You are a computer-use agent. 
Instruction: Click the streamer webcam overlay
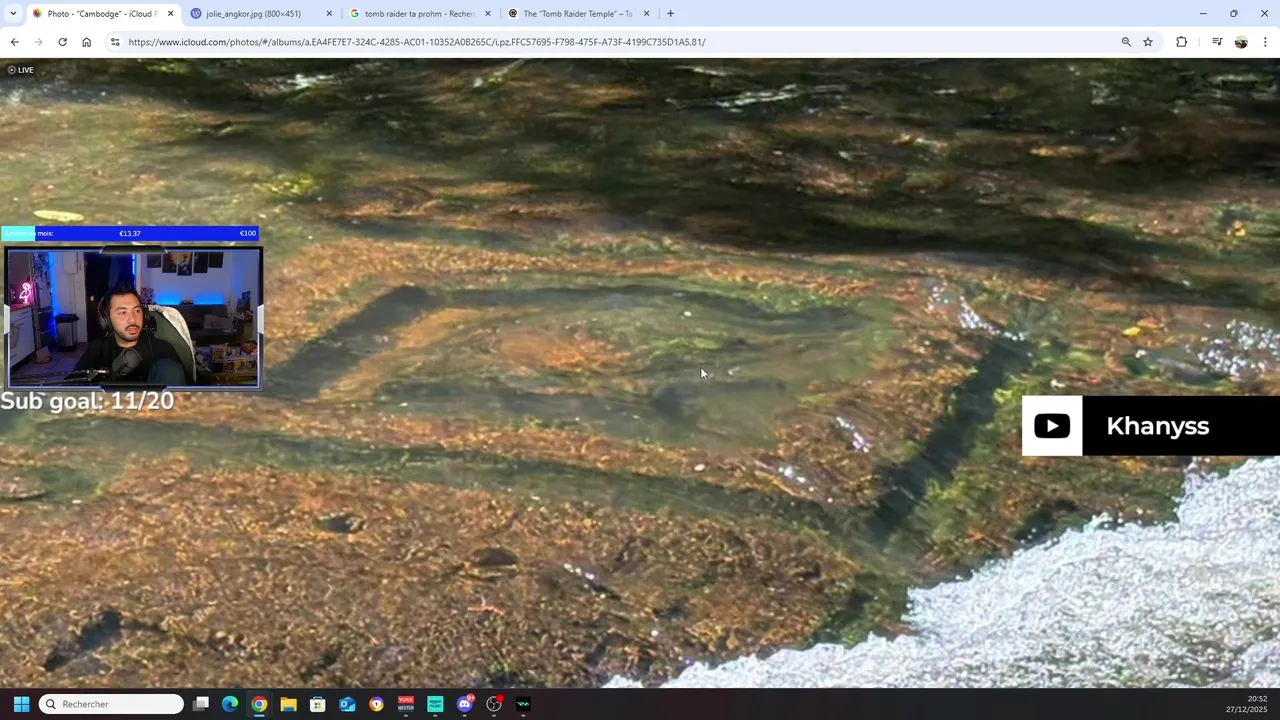point(134,317)
